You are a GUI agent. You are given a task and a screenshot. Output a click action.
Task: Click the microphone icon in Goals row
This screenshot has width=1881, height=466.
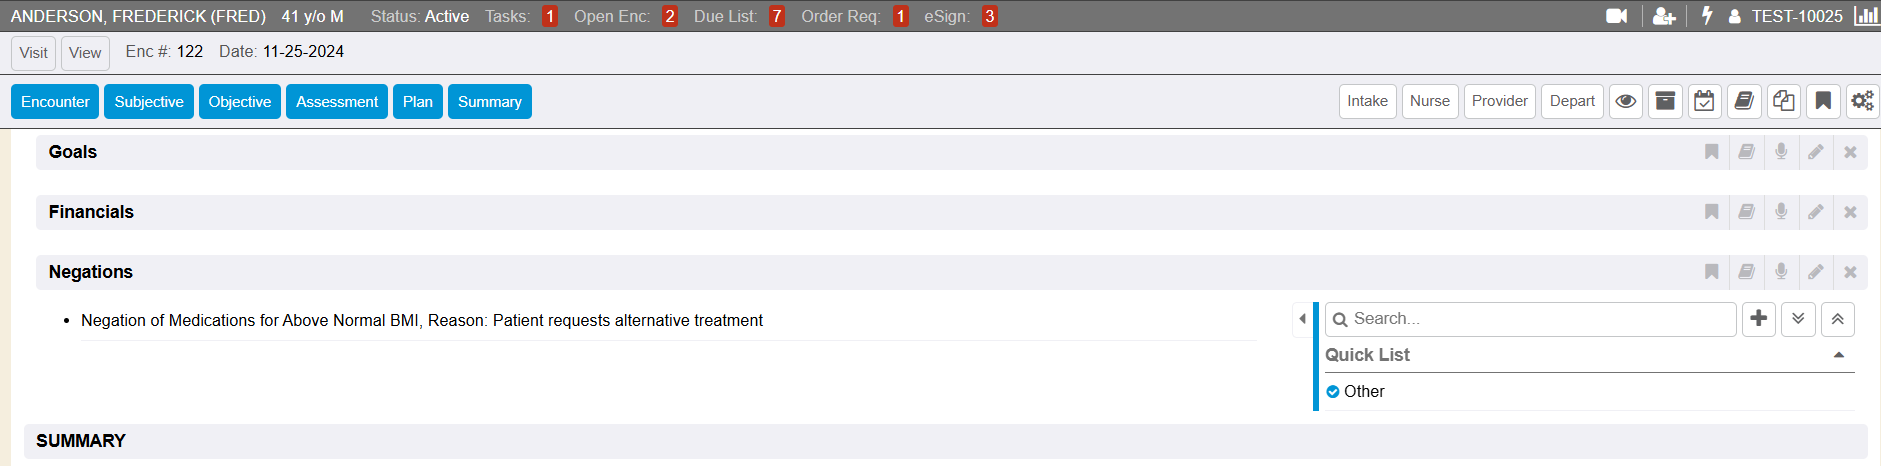click(x=1781, y=152)
